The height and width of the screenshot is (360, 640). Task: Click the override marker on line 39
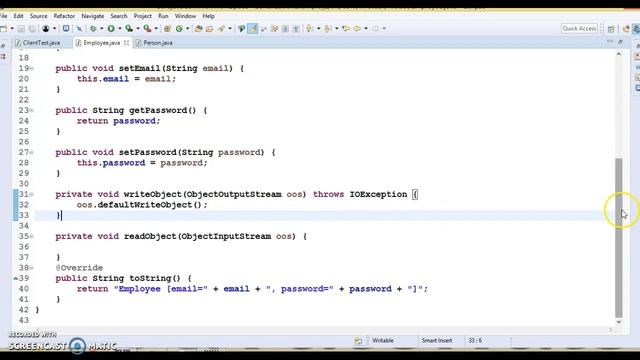tap(16, 278)
